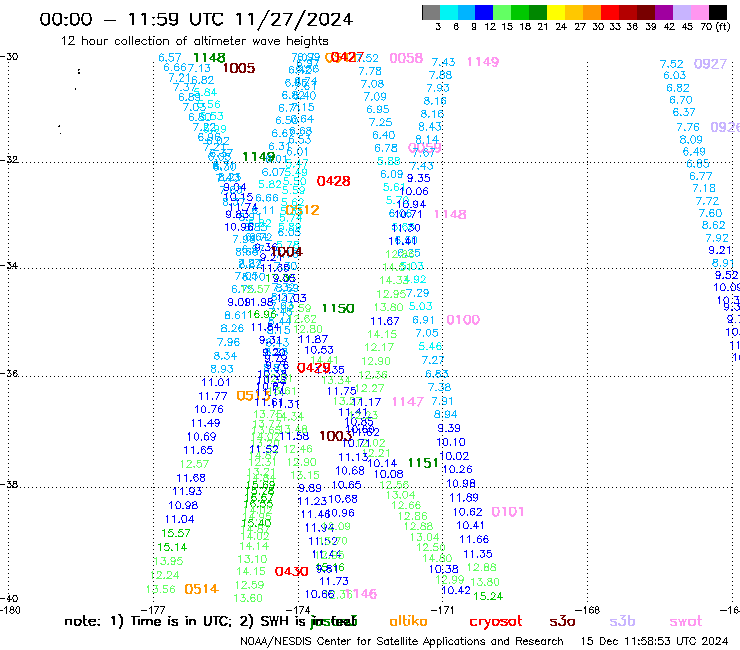
Task: Click the date title 00:00 – 11:59 UTC 11/27/2024
Action: tap(196, 20)
